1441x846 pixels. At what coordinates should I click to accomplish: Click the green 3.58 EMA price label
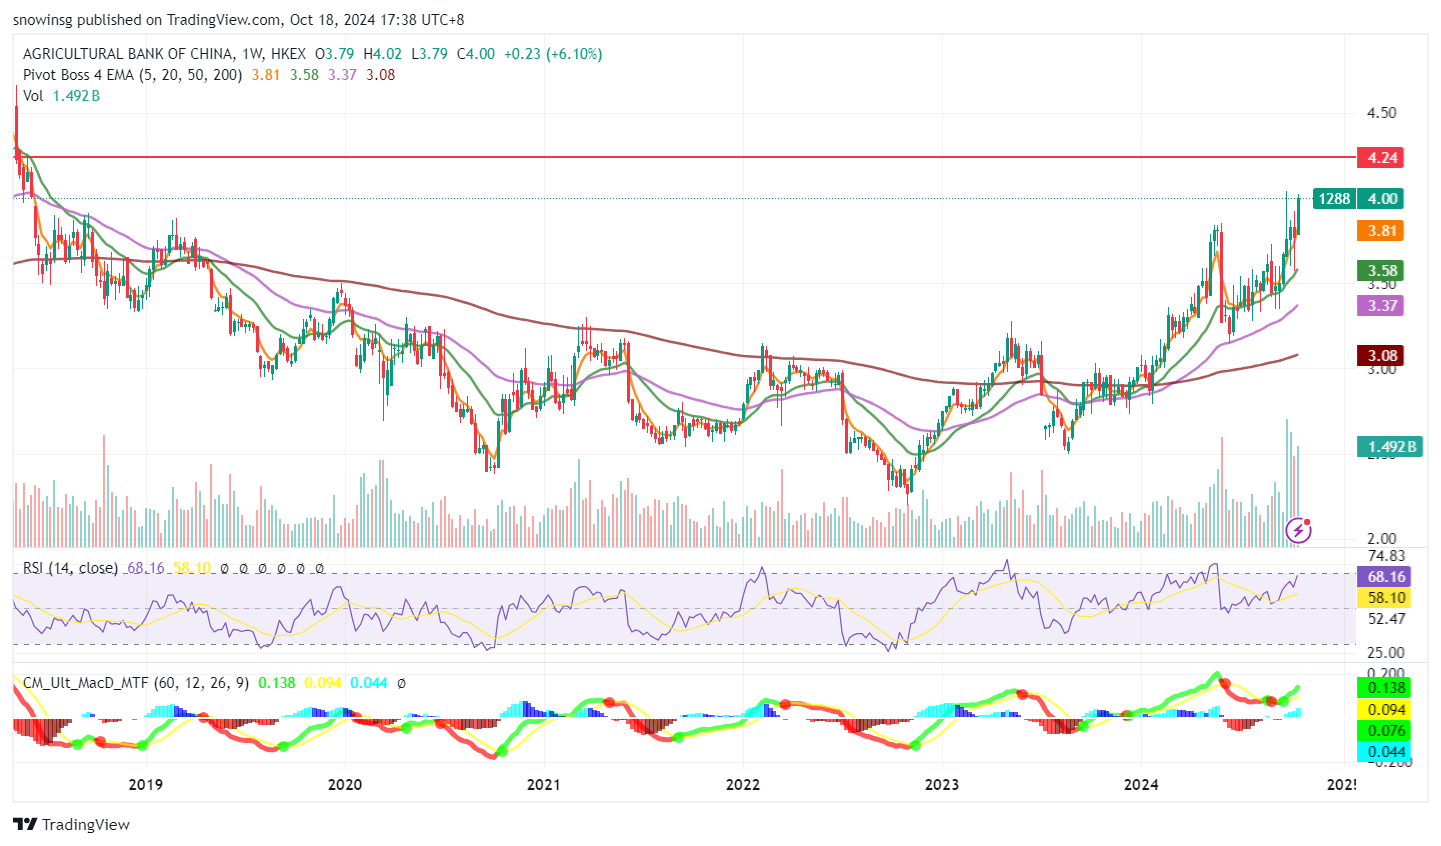coord(1380,271)
